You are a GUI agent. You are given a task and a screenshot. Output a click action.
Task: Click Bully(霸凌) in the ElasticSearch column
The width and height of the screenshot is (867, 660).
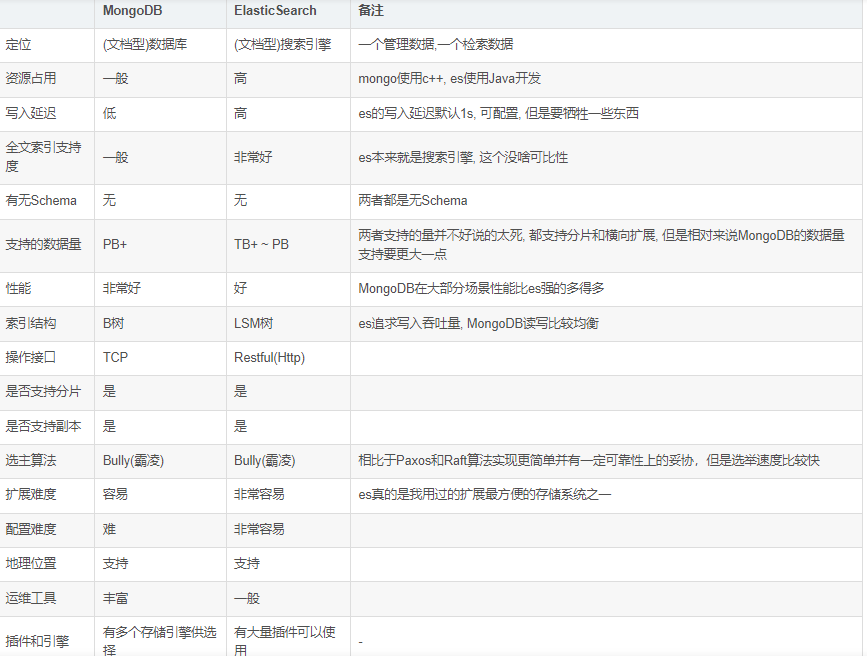pos(264,460)
